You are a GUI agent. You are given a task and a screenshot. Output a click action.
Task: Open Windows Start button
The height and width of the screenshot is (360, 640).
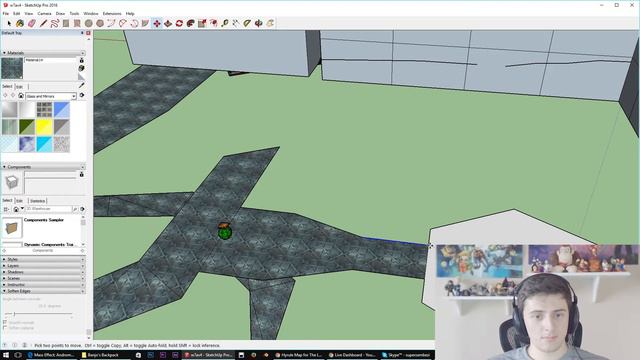(x=6, y=355)
